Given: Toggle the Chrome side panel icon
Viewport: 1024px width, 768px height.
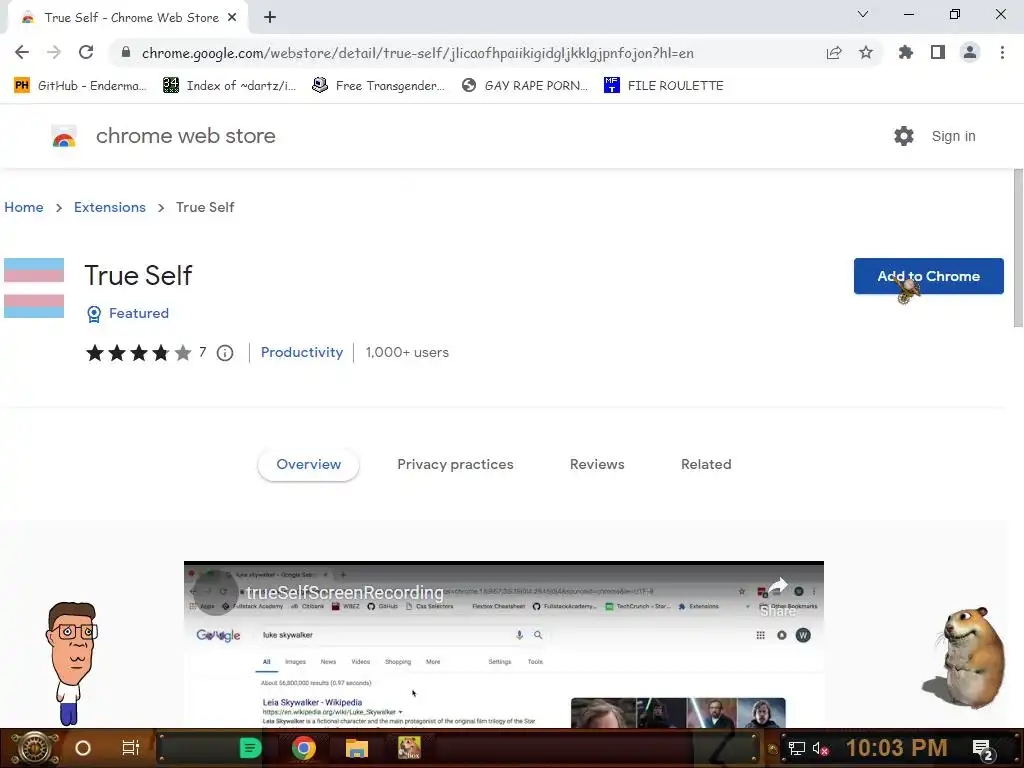Looking at the screenshot, I should click(938, 52).
